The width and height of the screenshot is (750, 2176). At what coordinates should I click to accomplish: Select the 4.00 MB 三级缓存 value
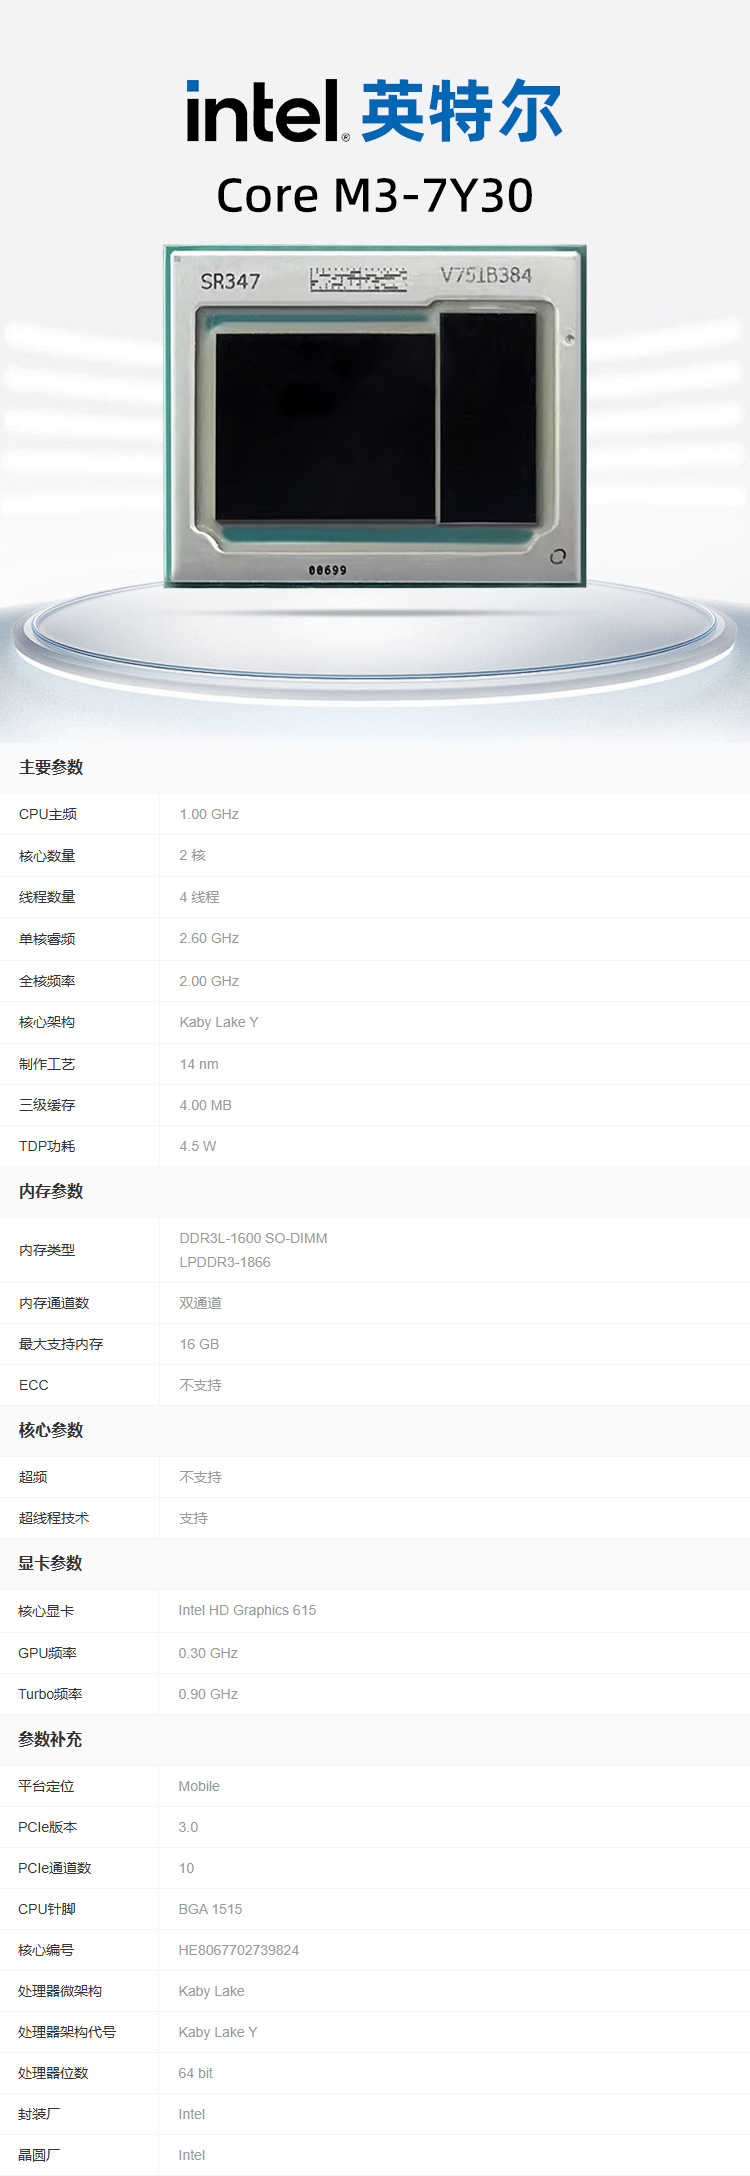pyautogui.click(x=205, y=1105)
